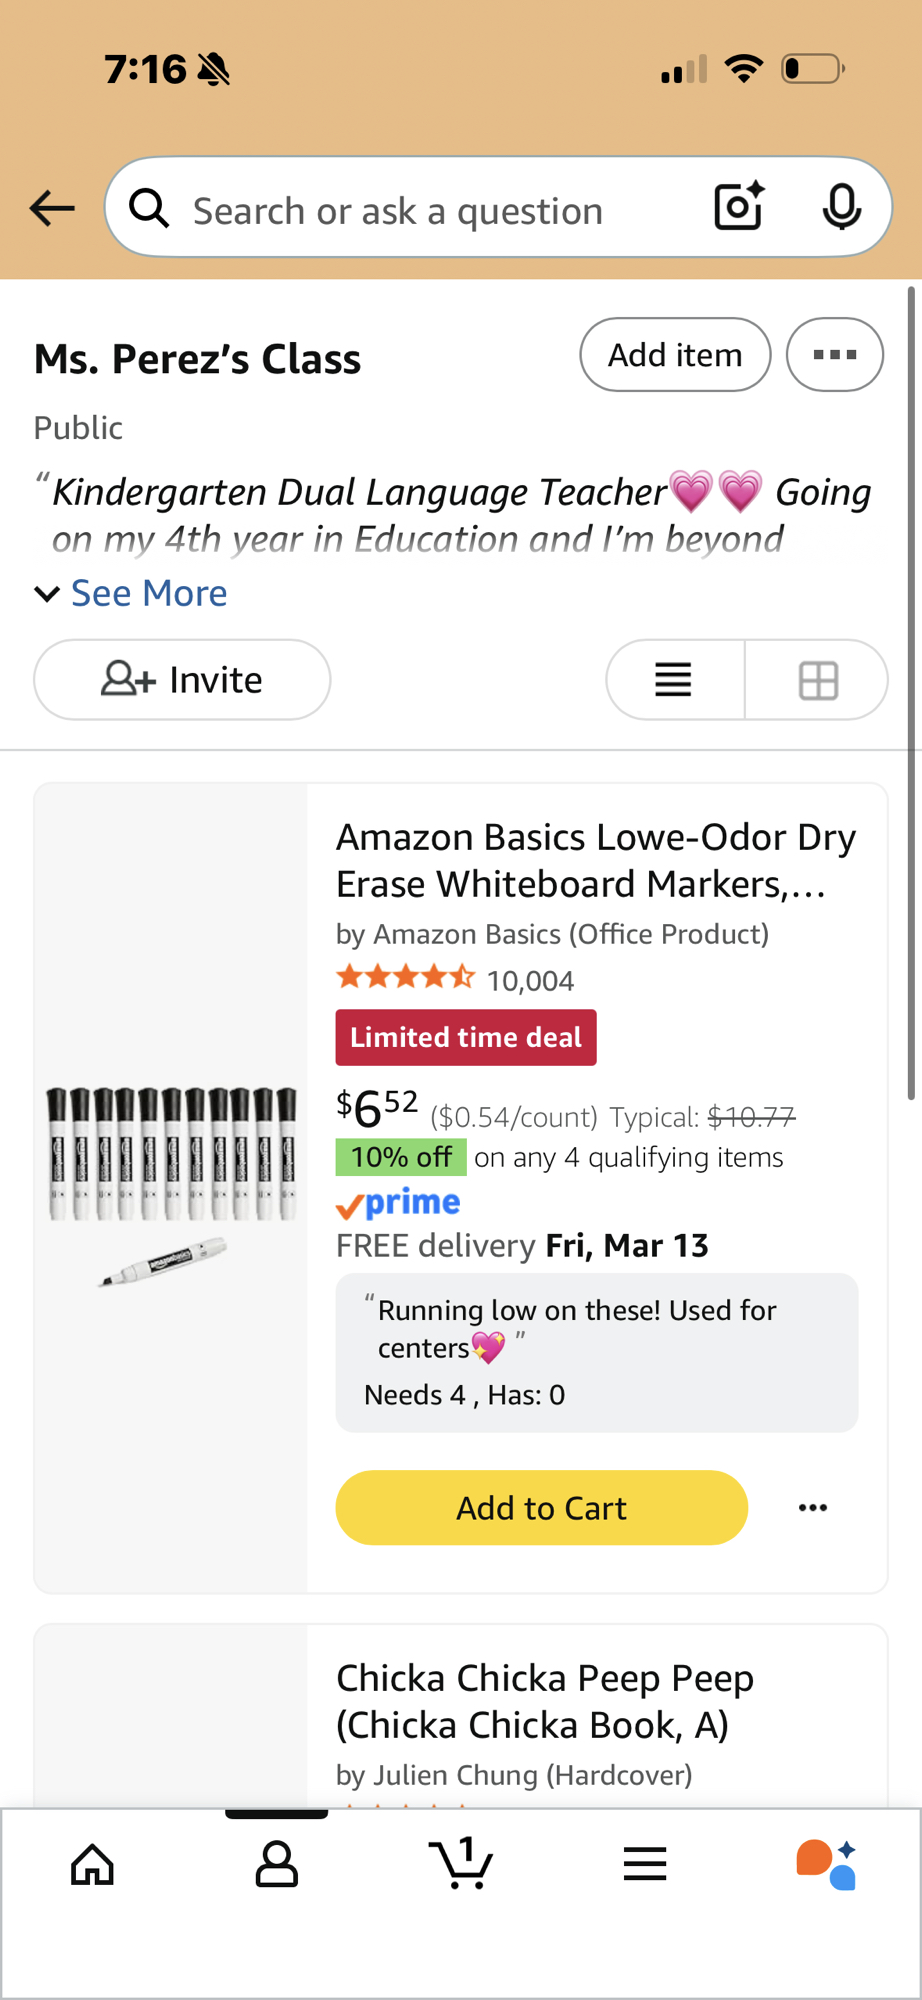This screenshot has height=2000, width=922.
Task: Tap the magnifying glass search icon
Action: point(150,209)
